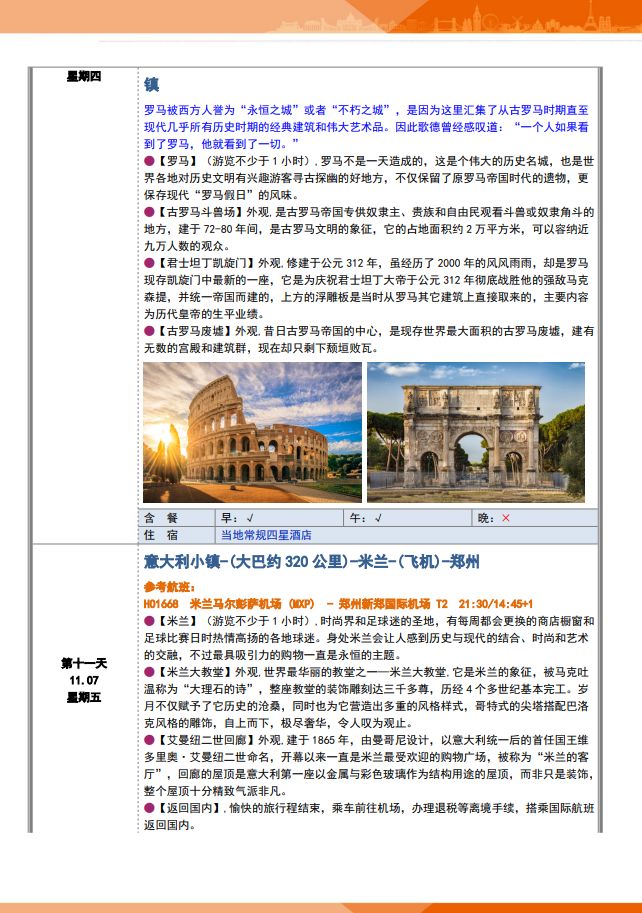Click the breakfast cell 早:√
The image size is (642, 913).
tap(280, 518)
